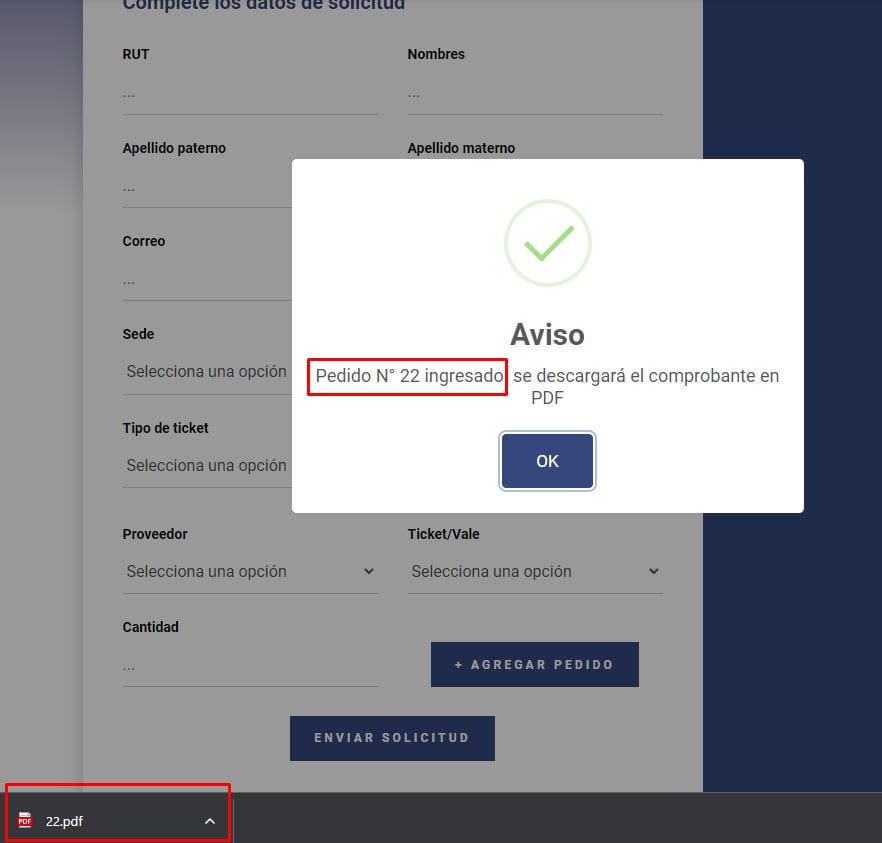Click the Correo input field
Image resolution: width=882 pixels, height=843 pixels.
tap(206, 281)
